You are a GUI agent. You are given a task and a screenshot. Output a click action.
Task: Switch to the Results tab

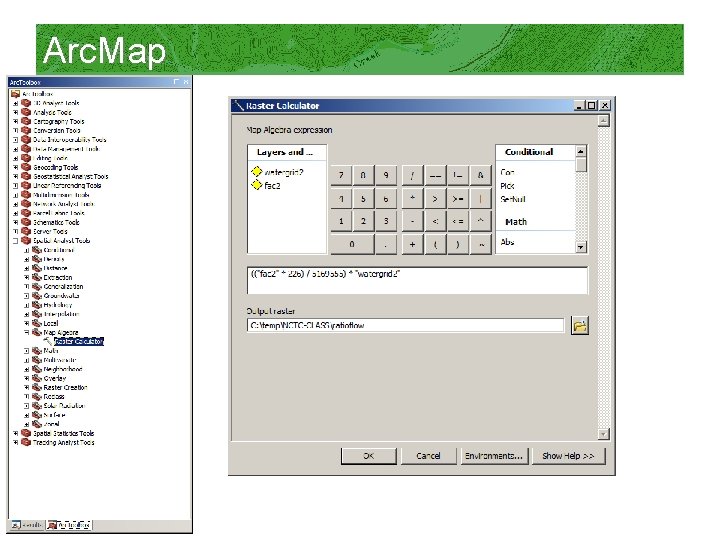[27, 524]
